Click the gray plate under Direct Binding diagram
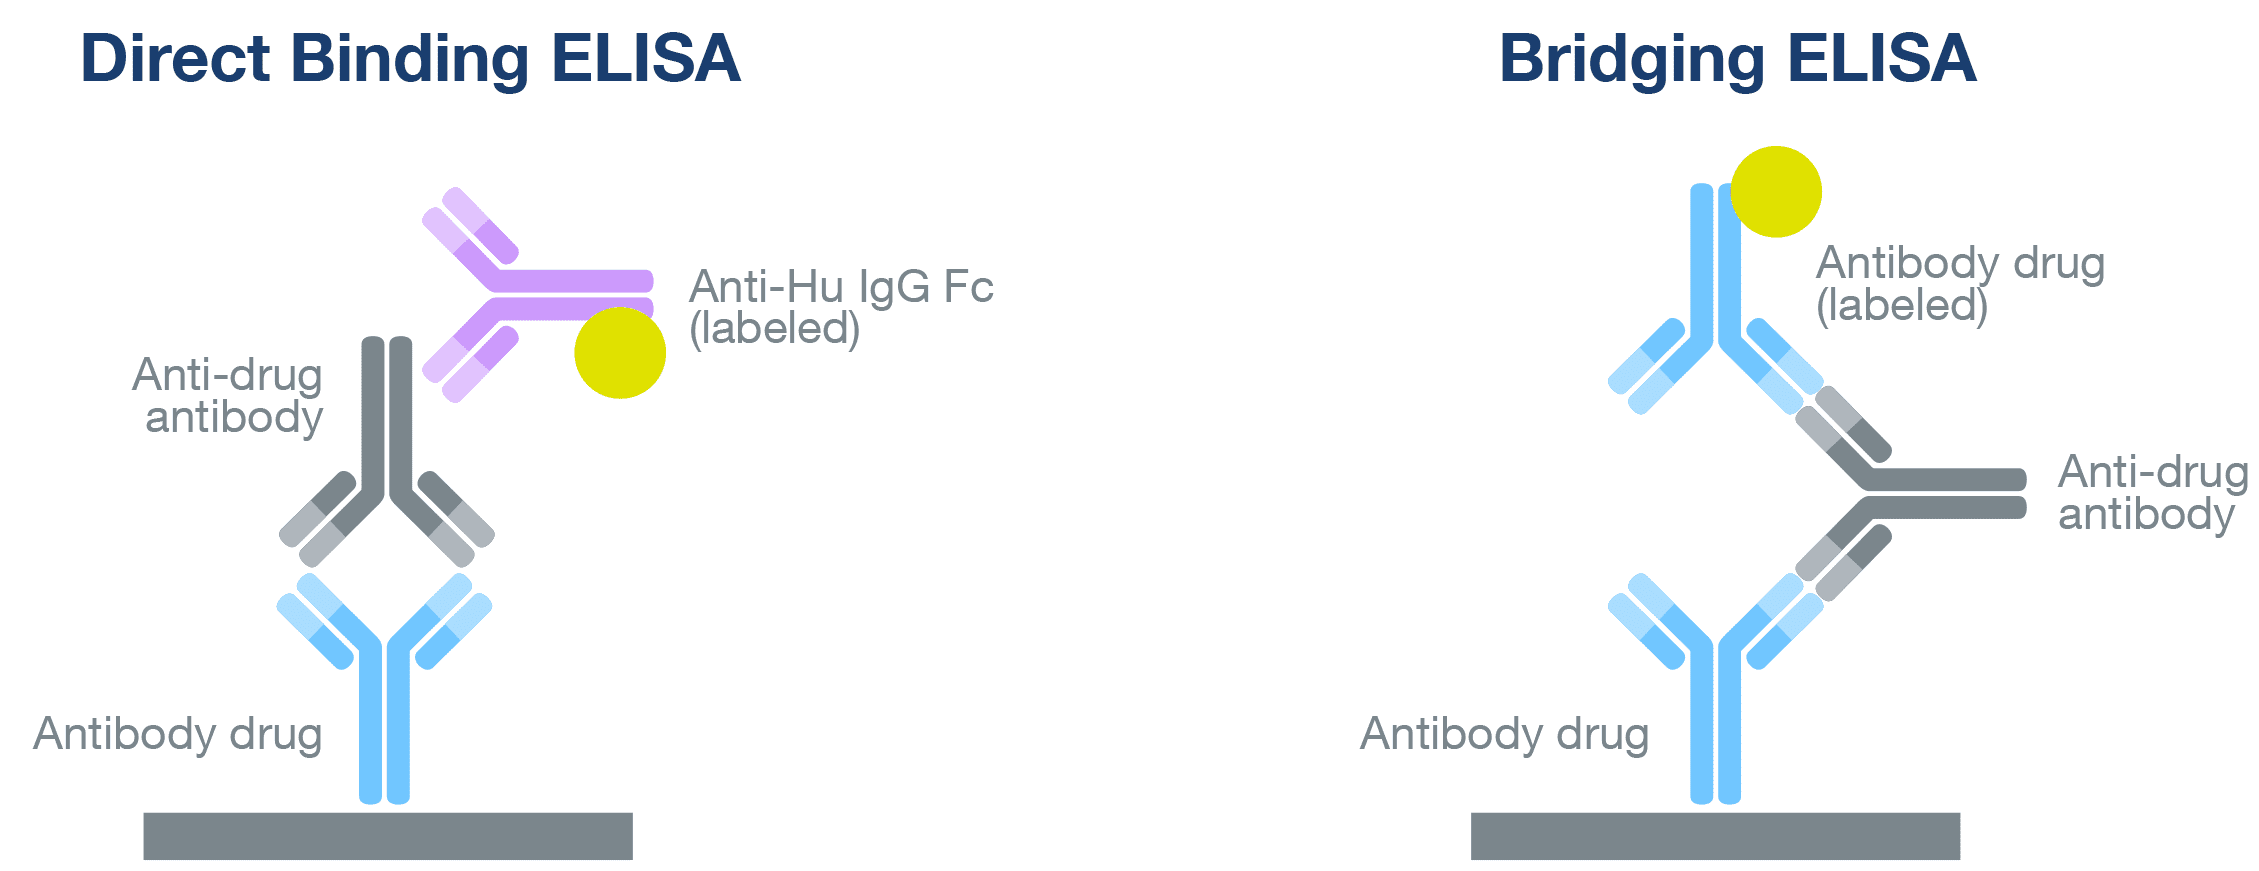This screenshot has height=871, width=2259. (x=388, y=836)
